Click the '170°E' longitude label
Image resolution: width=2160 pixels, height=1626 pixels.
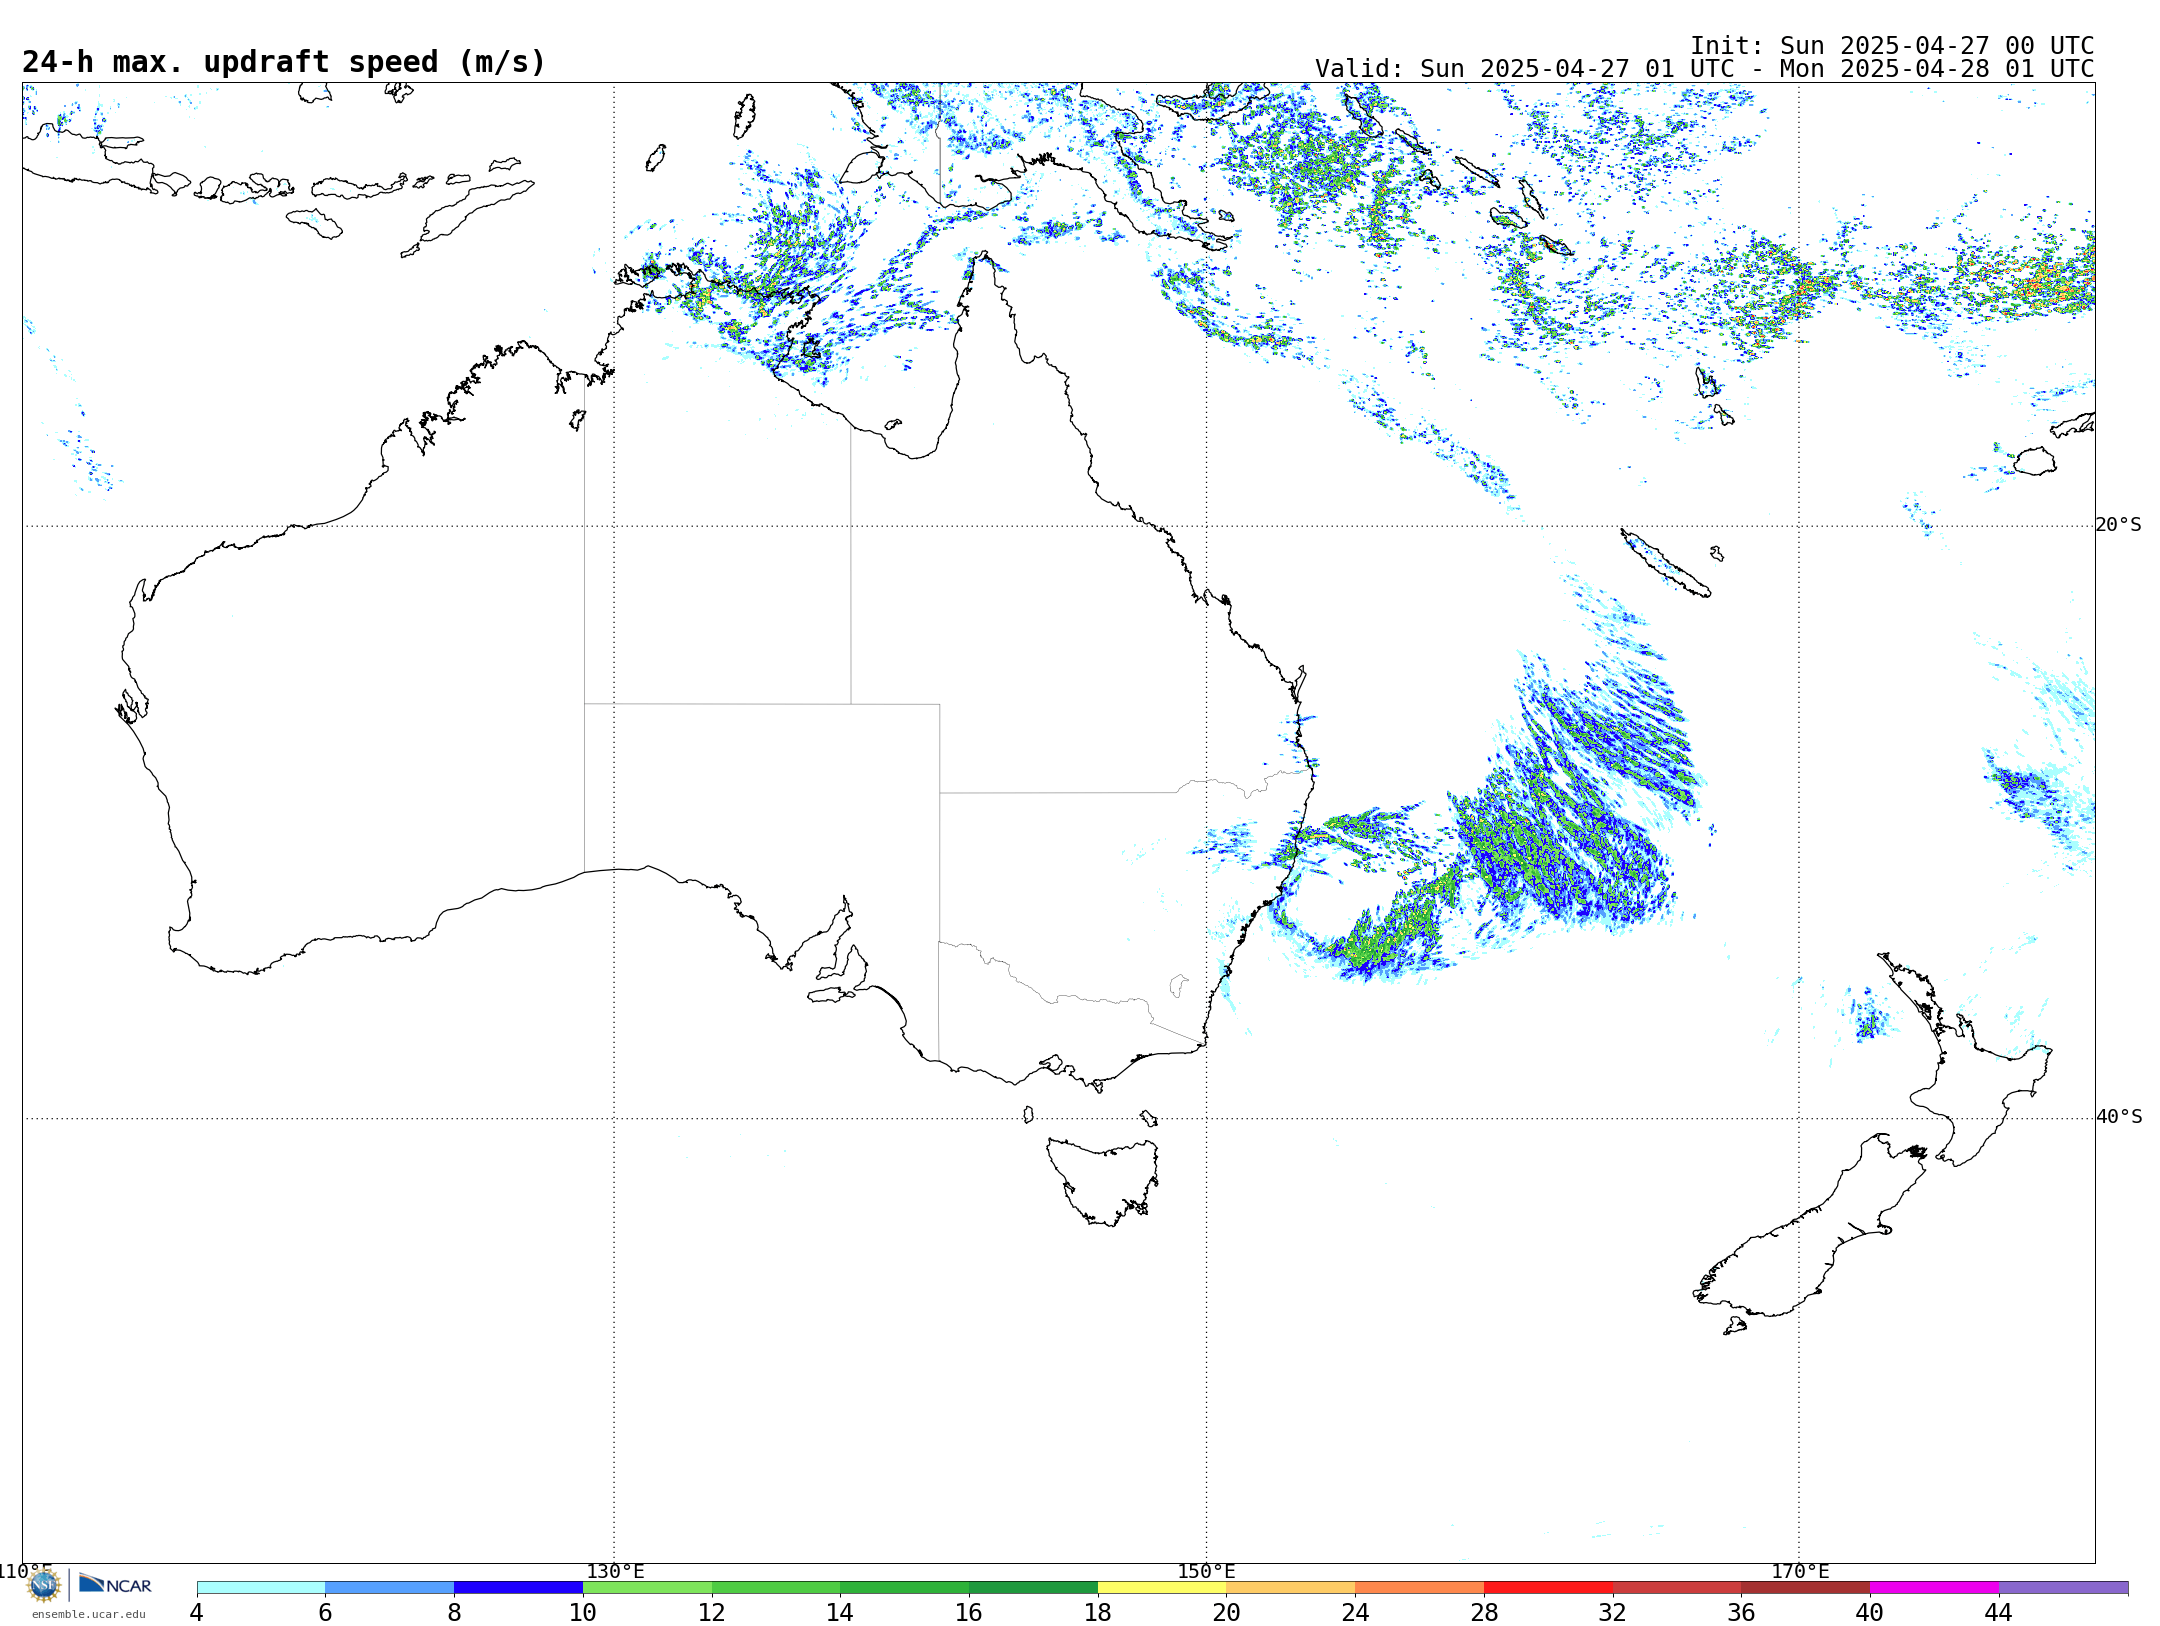1800,1572
